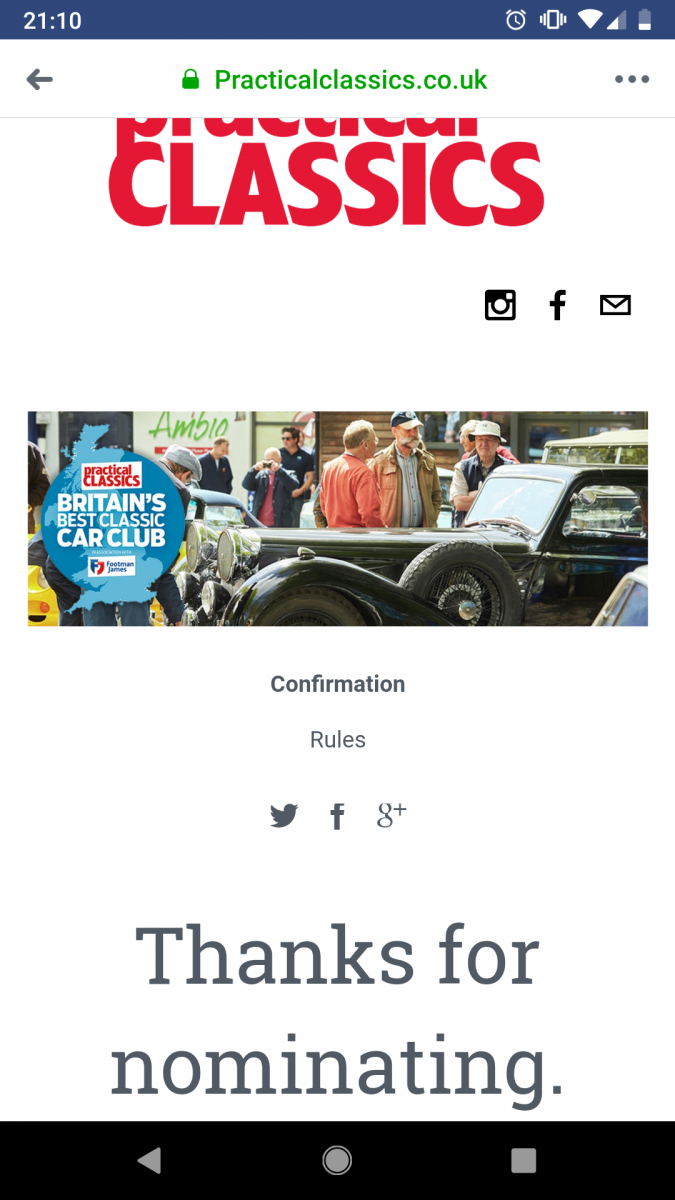Tap the alarm clock status icon
675x1200 pixels.
[x=516, y=20]
